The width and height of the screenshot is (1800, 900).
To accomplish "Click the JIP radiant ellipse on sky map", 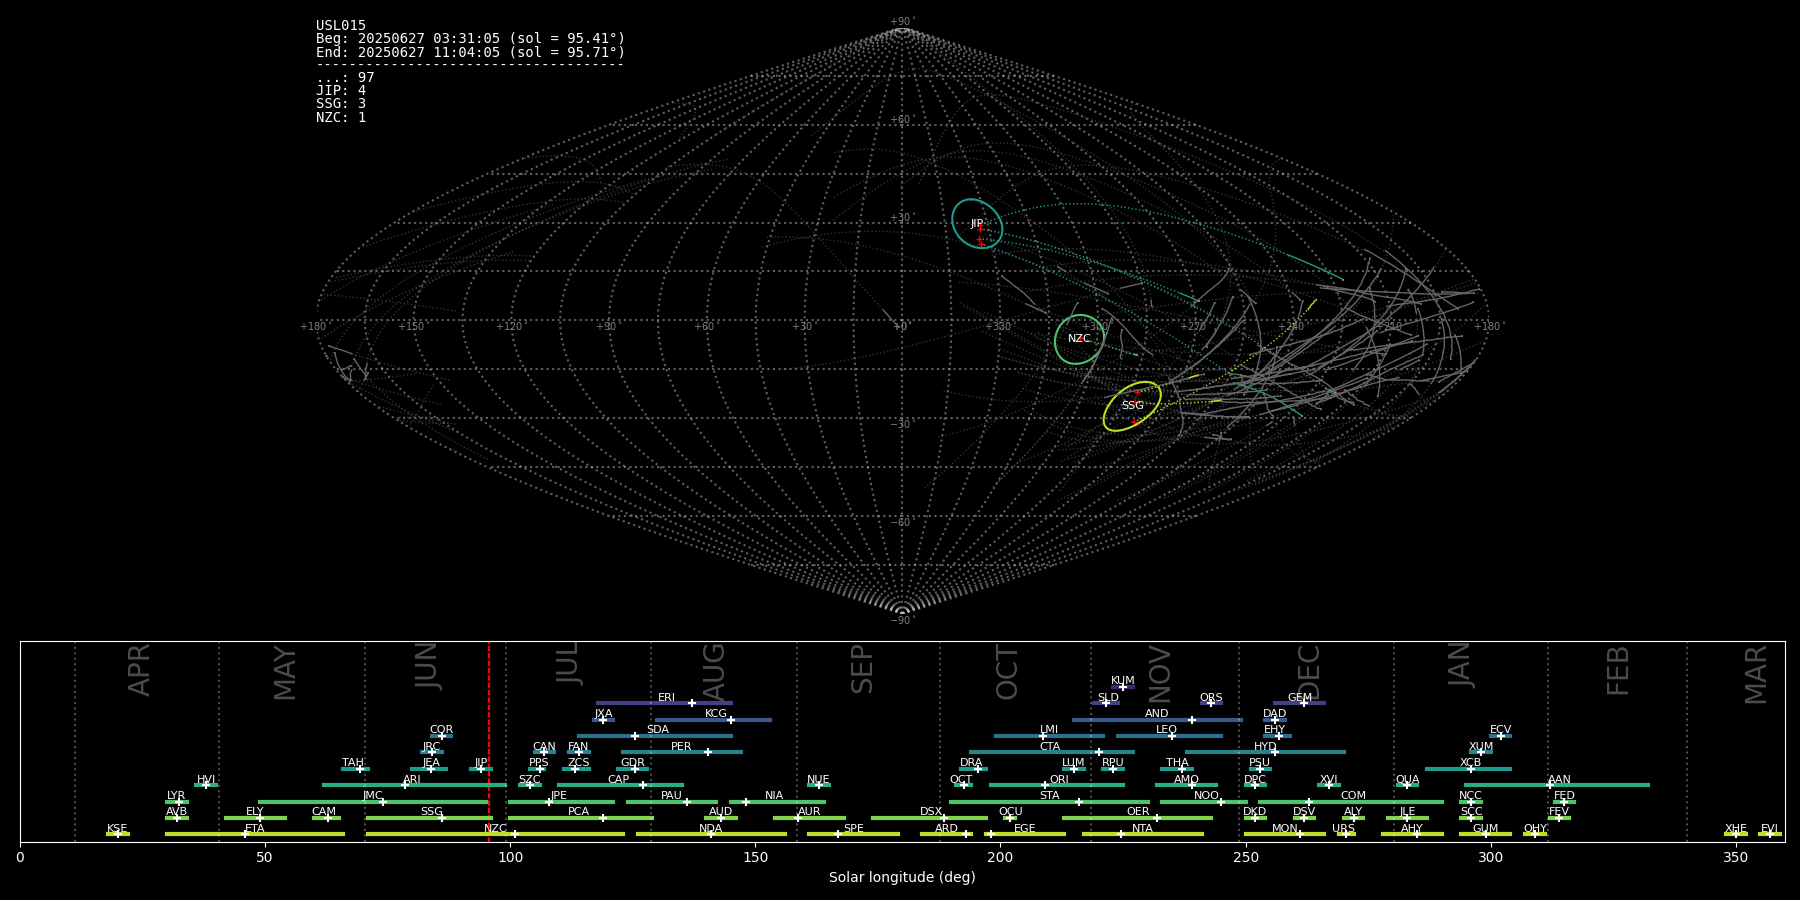I will tap(977, 224).
